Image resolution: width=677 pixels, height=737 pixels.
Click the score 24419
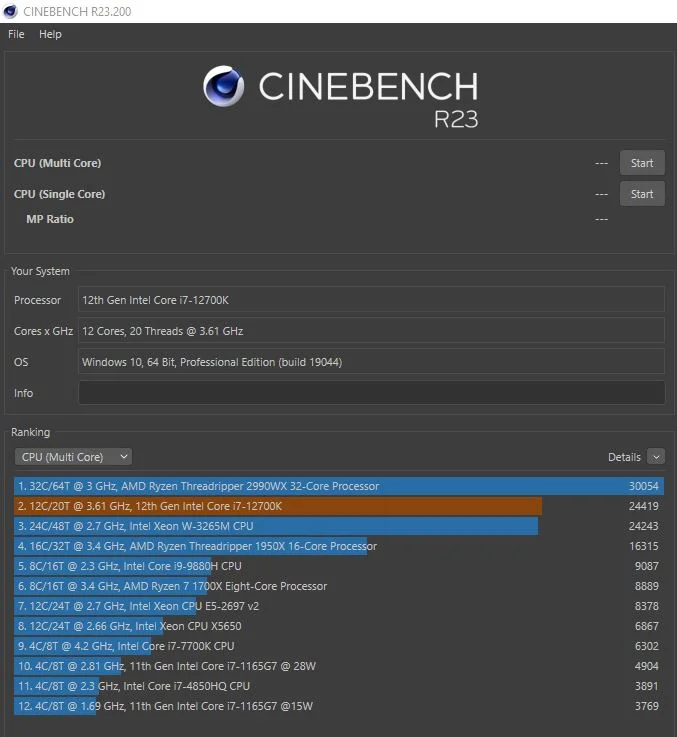pos(644,506)
